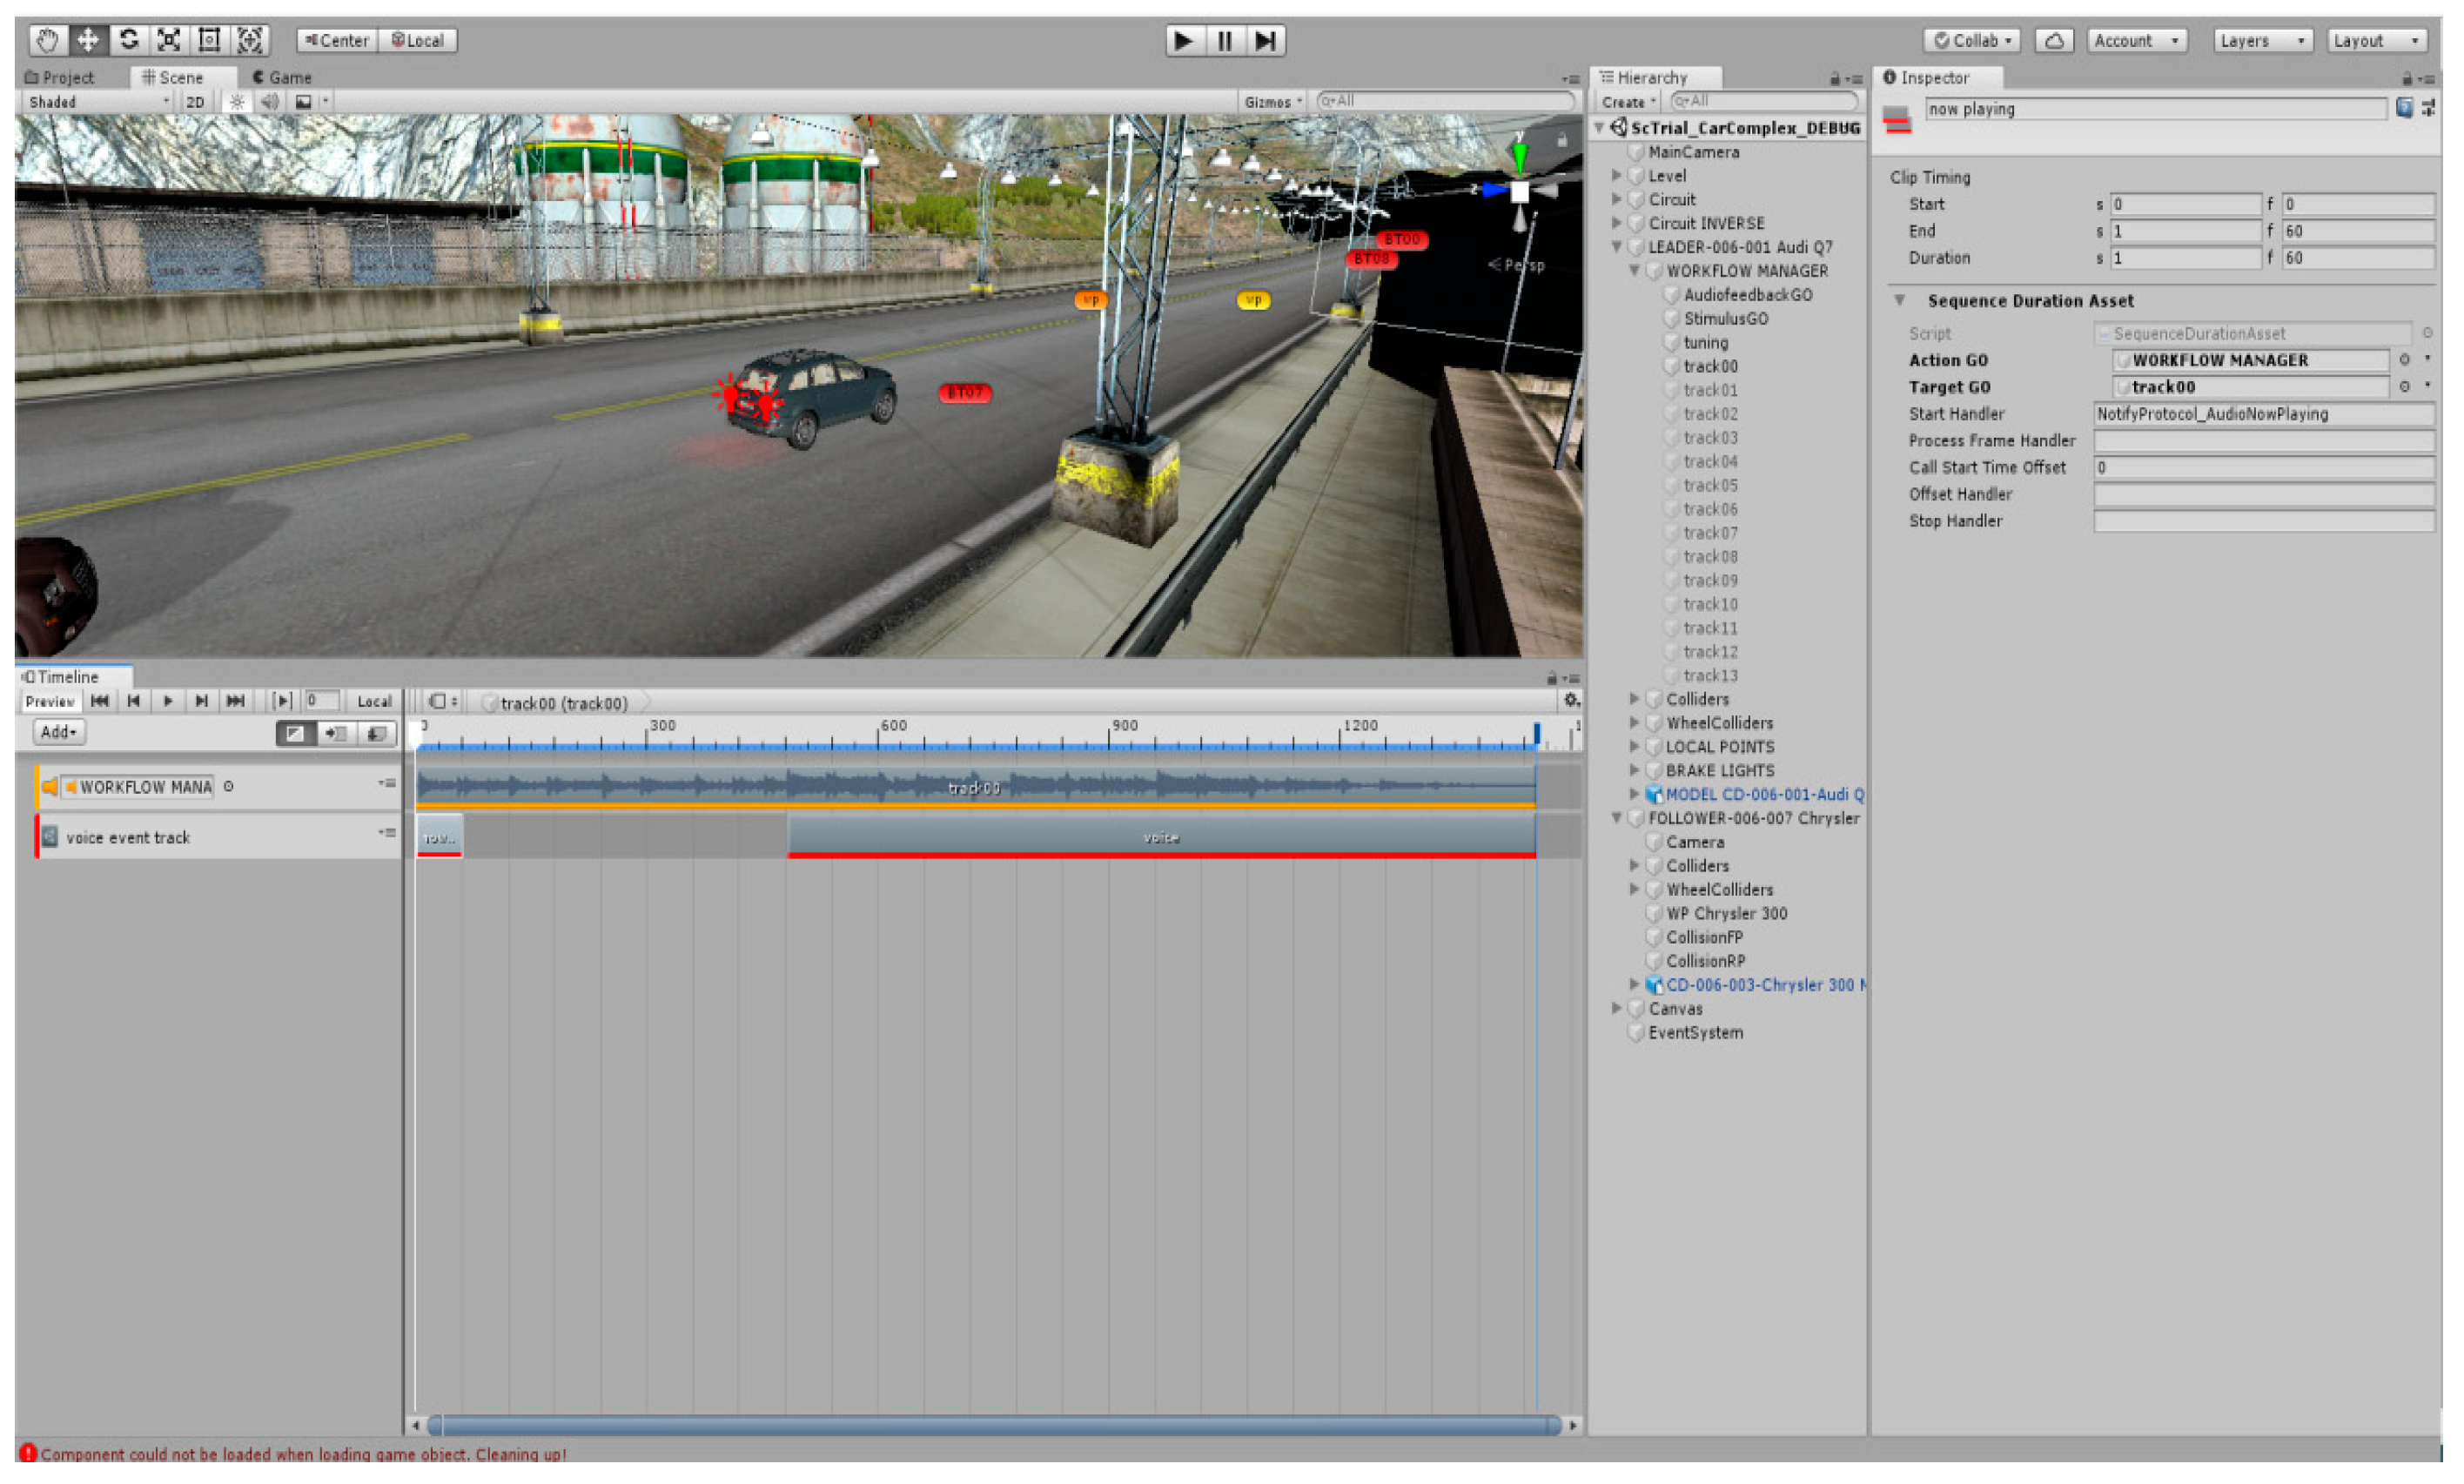Toggle scene lighting sun icon
2464x1484 pixels.
(236, 102)
